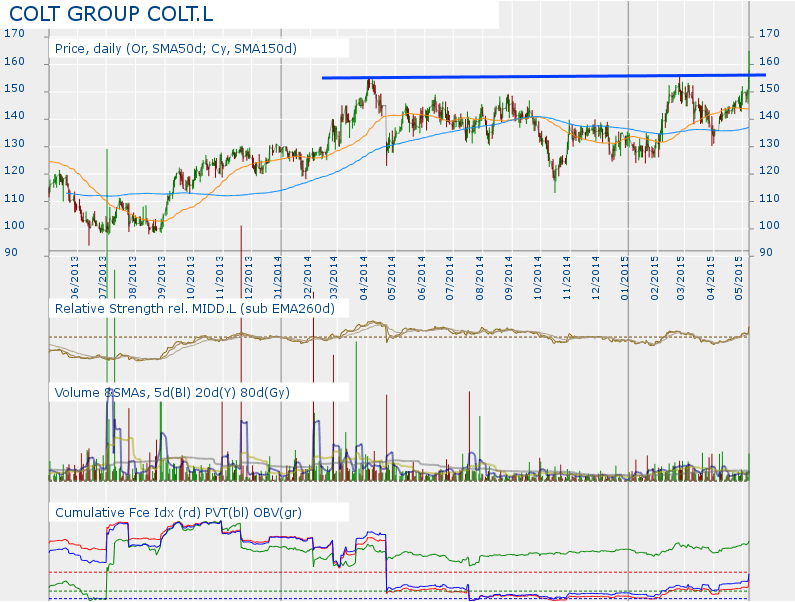Click the 01/2014 date axis label
The width and height of the screenshot is (795, 602).
(277, 278)
